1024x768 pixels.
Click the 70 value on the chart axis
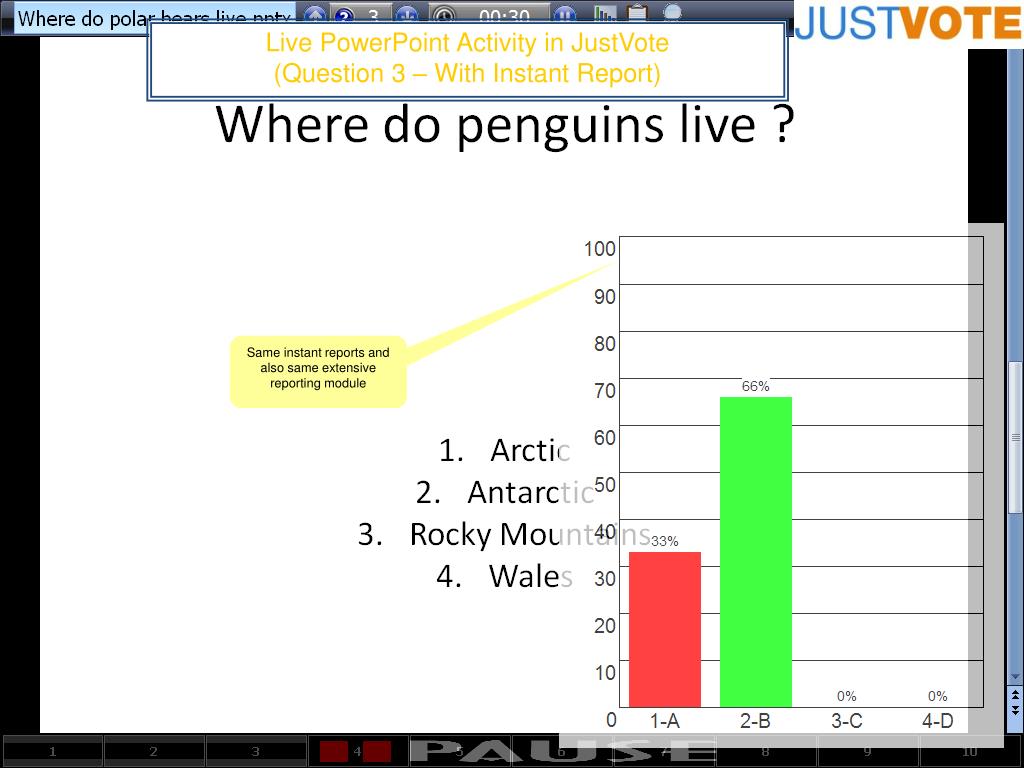(x=605, y=390)
